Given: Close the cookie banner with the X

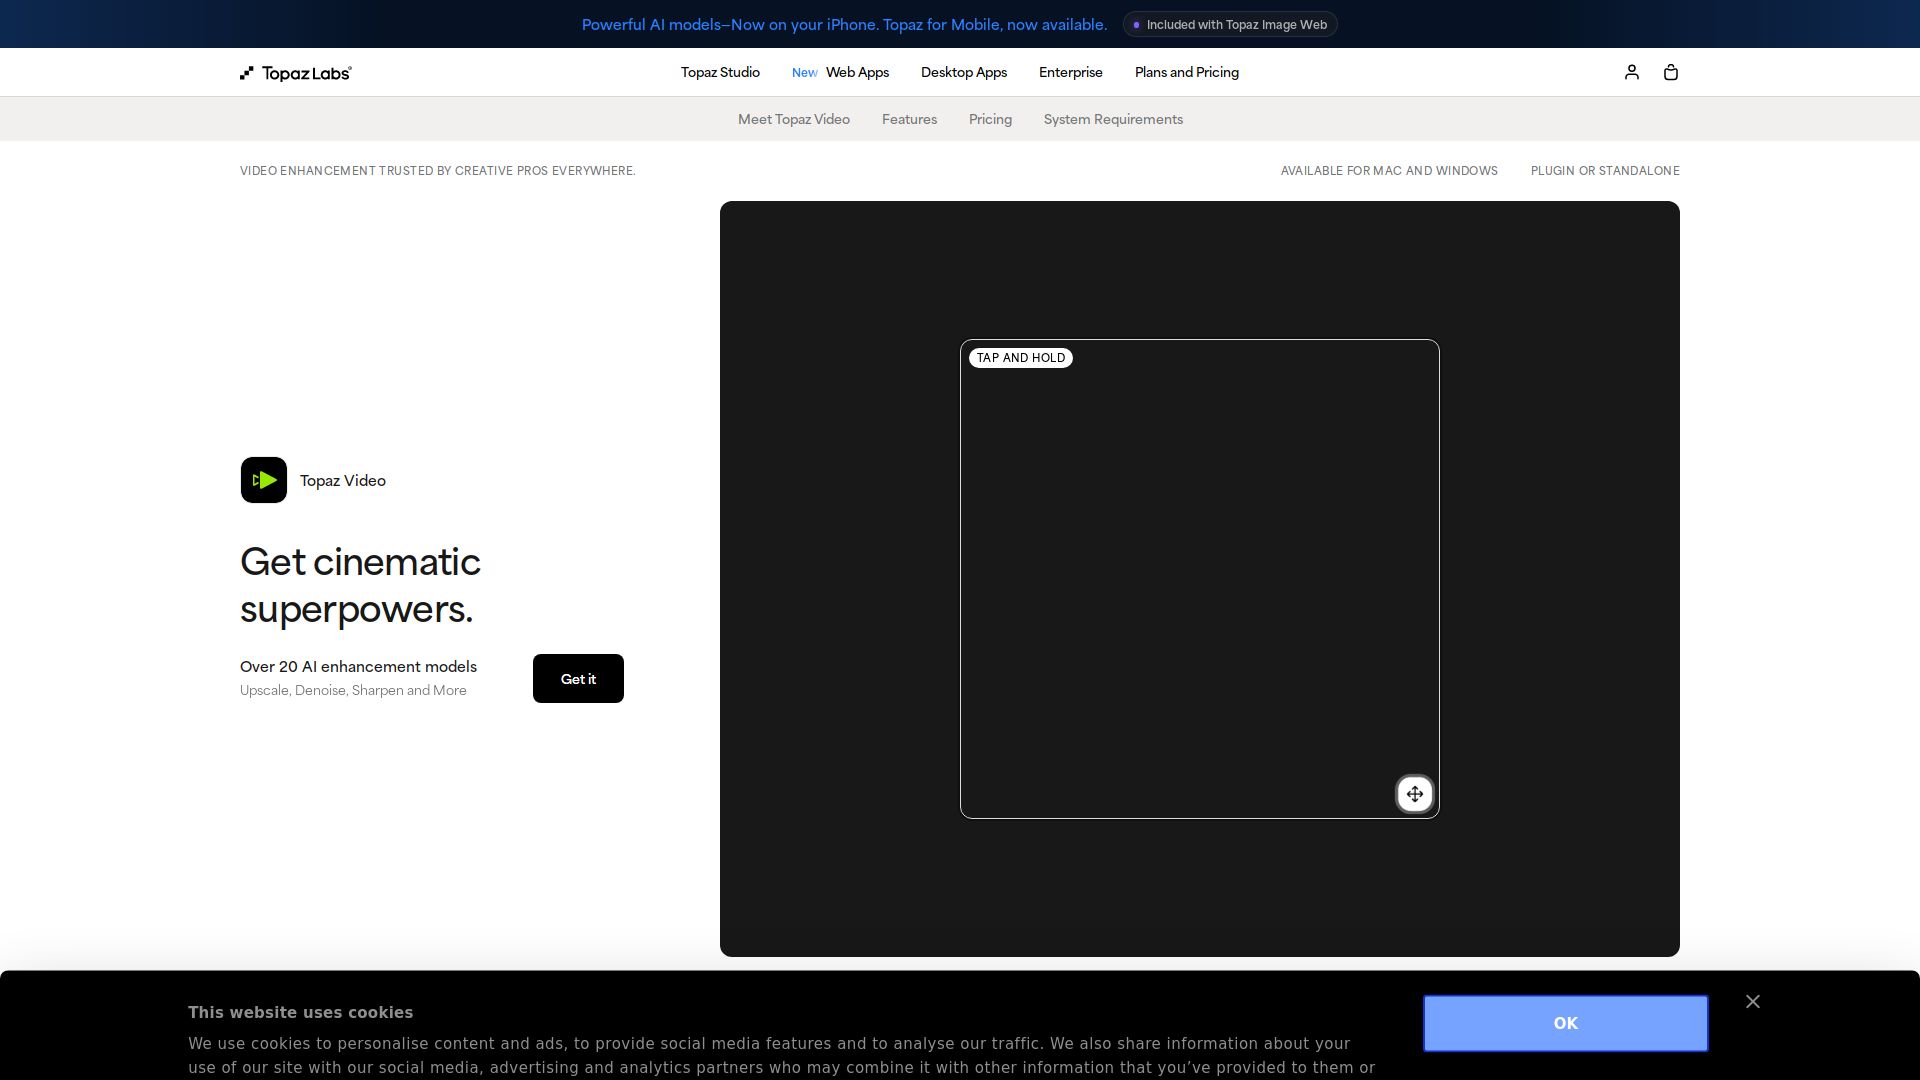Looking at the screenshot, I should (1753, 1002).
